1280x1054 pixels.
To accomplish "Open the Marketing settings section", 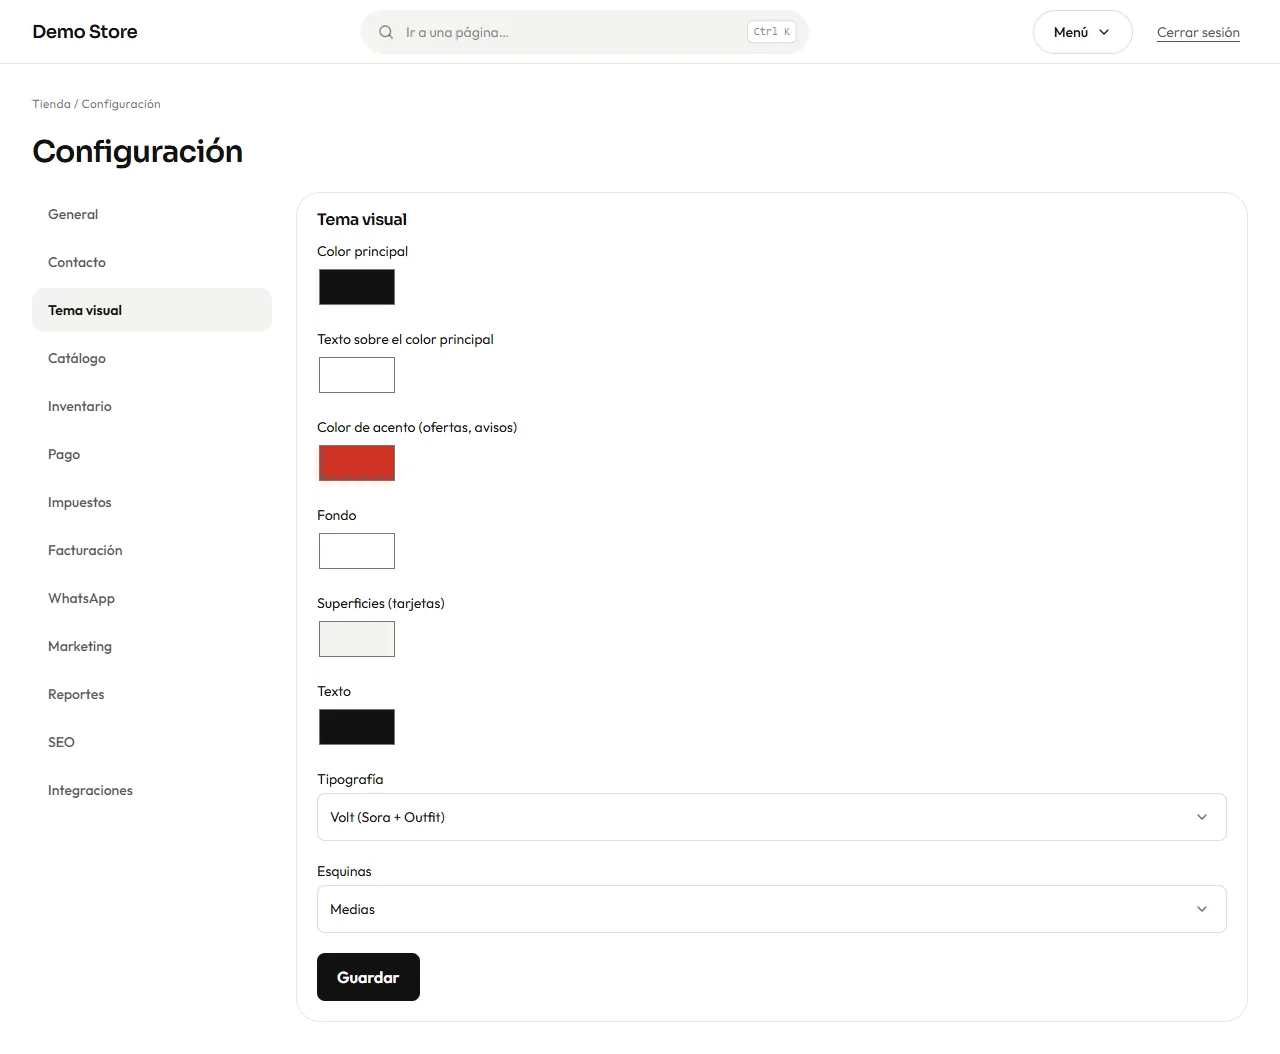I will (152, 646).
